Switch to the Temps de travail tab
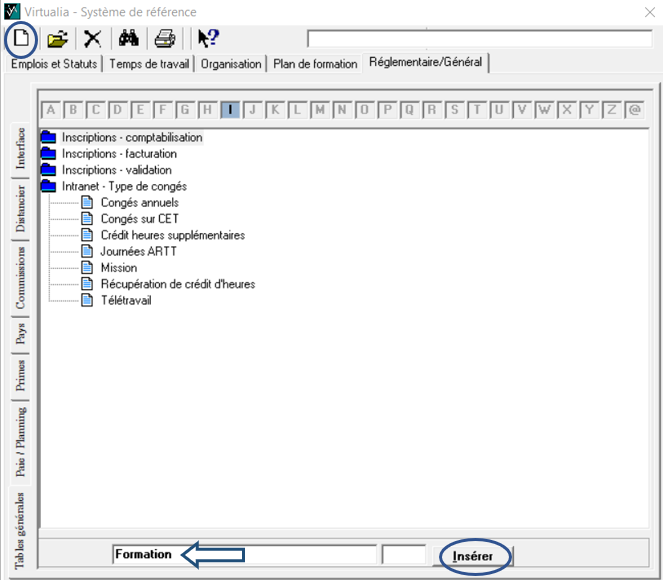Screen dimensions: 663x580 [x=150, y=64]
